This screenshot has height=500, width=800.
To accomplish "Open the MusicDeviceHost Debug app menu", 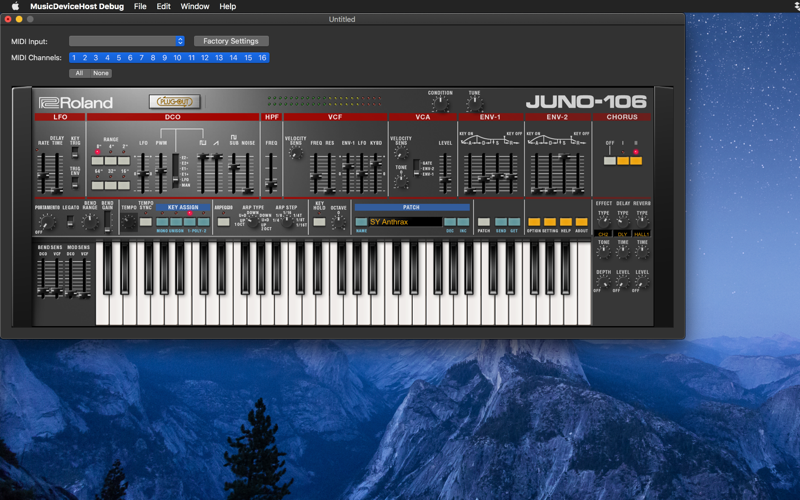I will [77, 6].
